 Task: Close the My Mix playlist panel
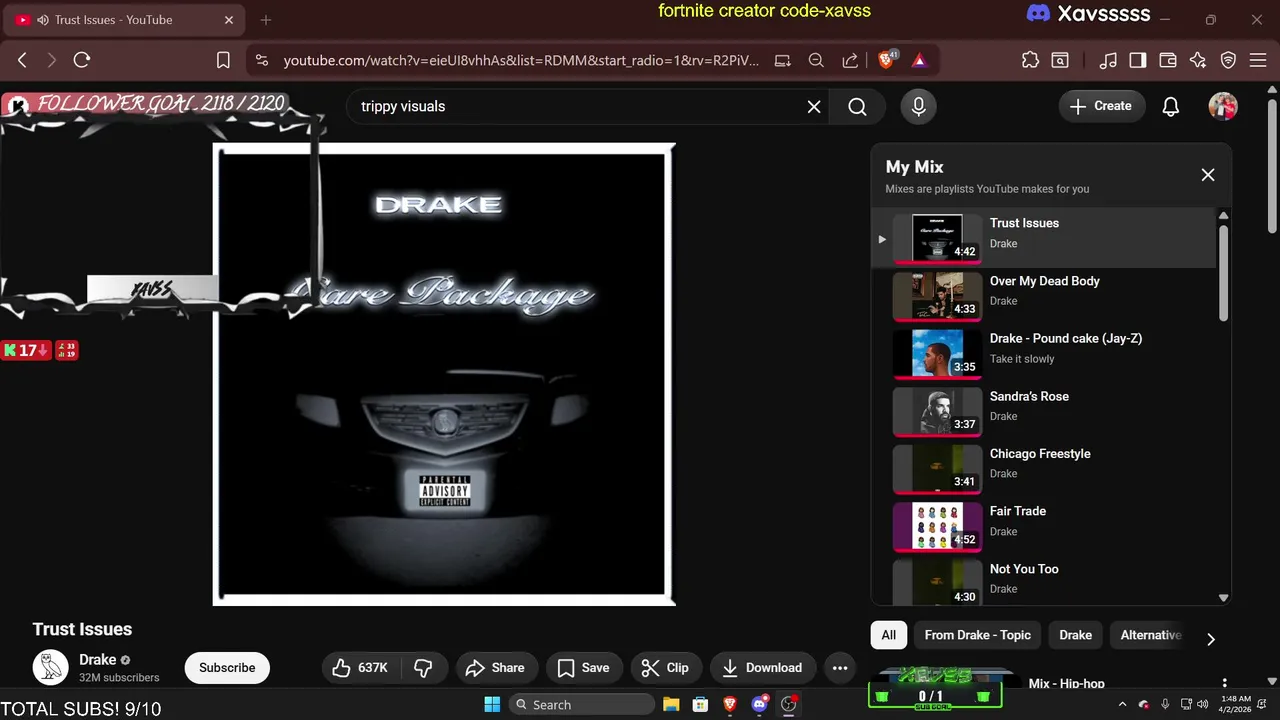point(1208,175)
